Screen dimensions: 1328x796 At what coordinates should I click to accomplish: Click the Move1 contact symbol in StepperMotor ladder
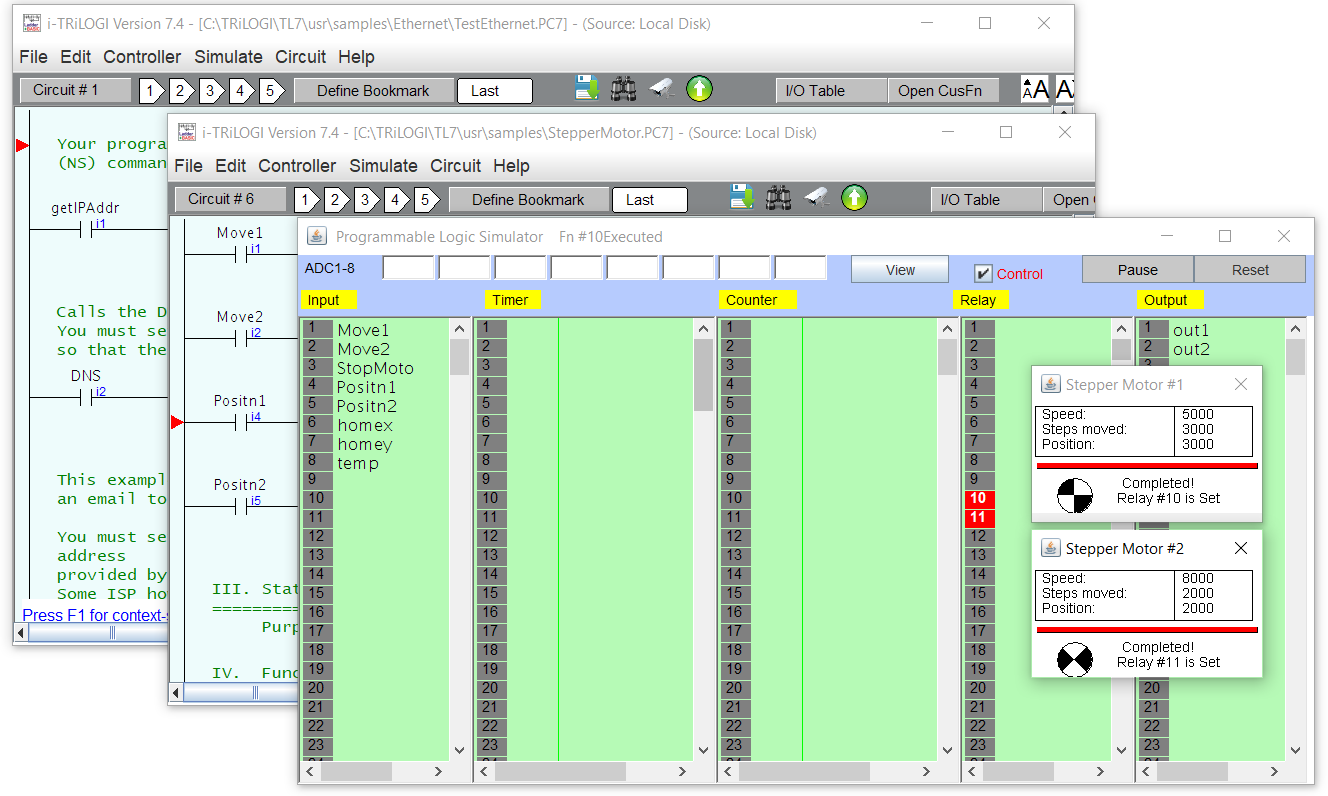tap(241, 255)
